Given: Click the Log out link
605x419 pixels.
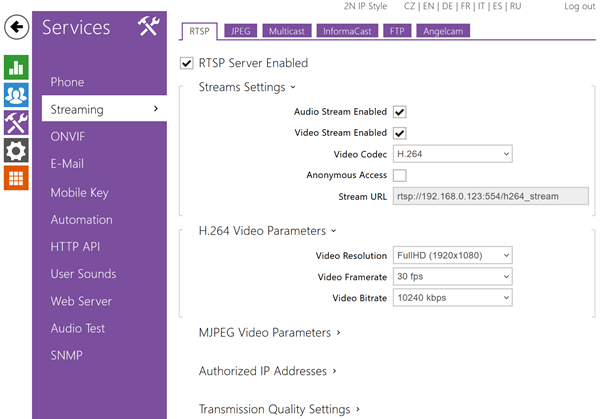Looking at the screenshot, I should click(x=579, y=6).
